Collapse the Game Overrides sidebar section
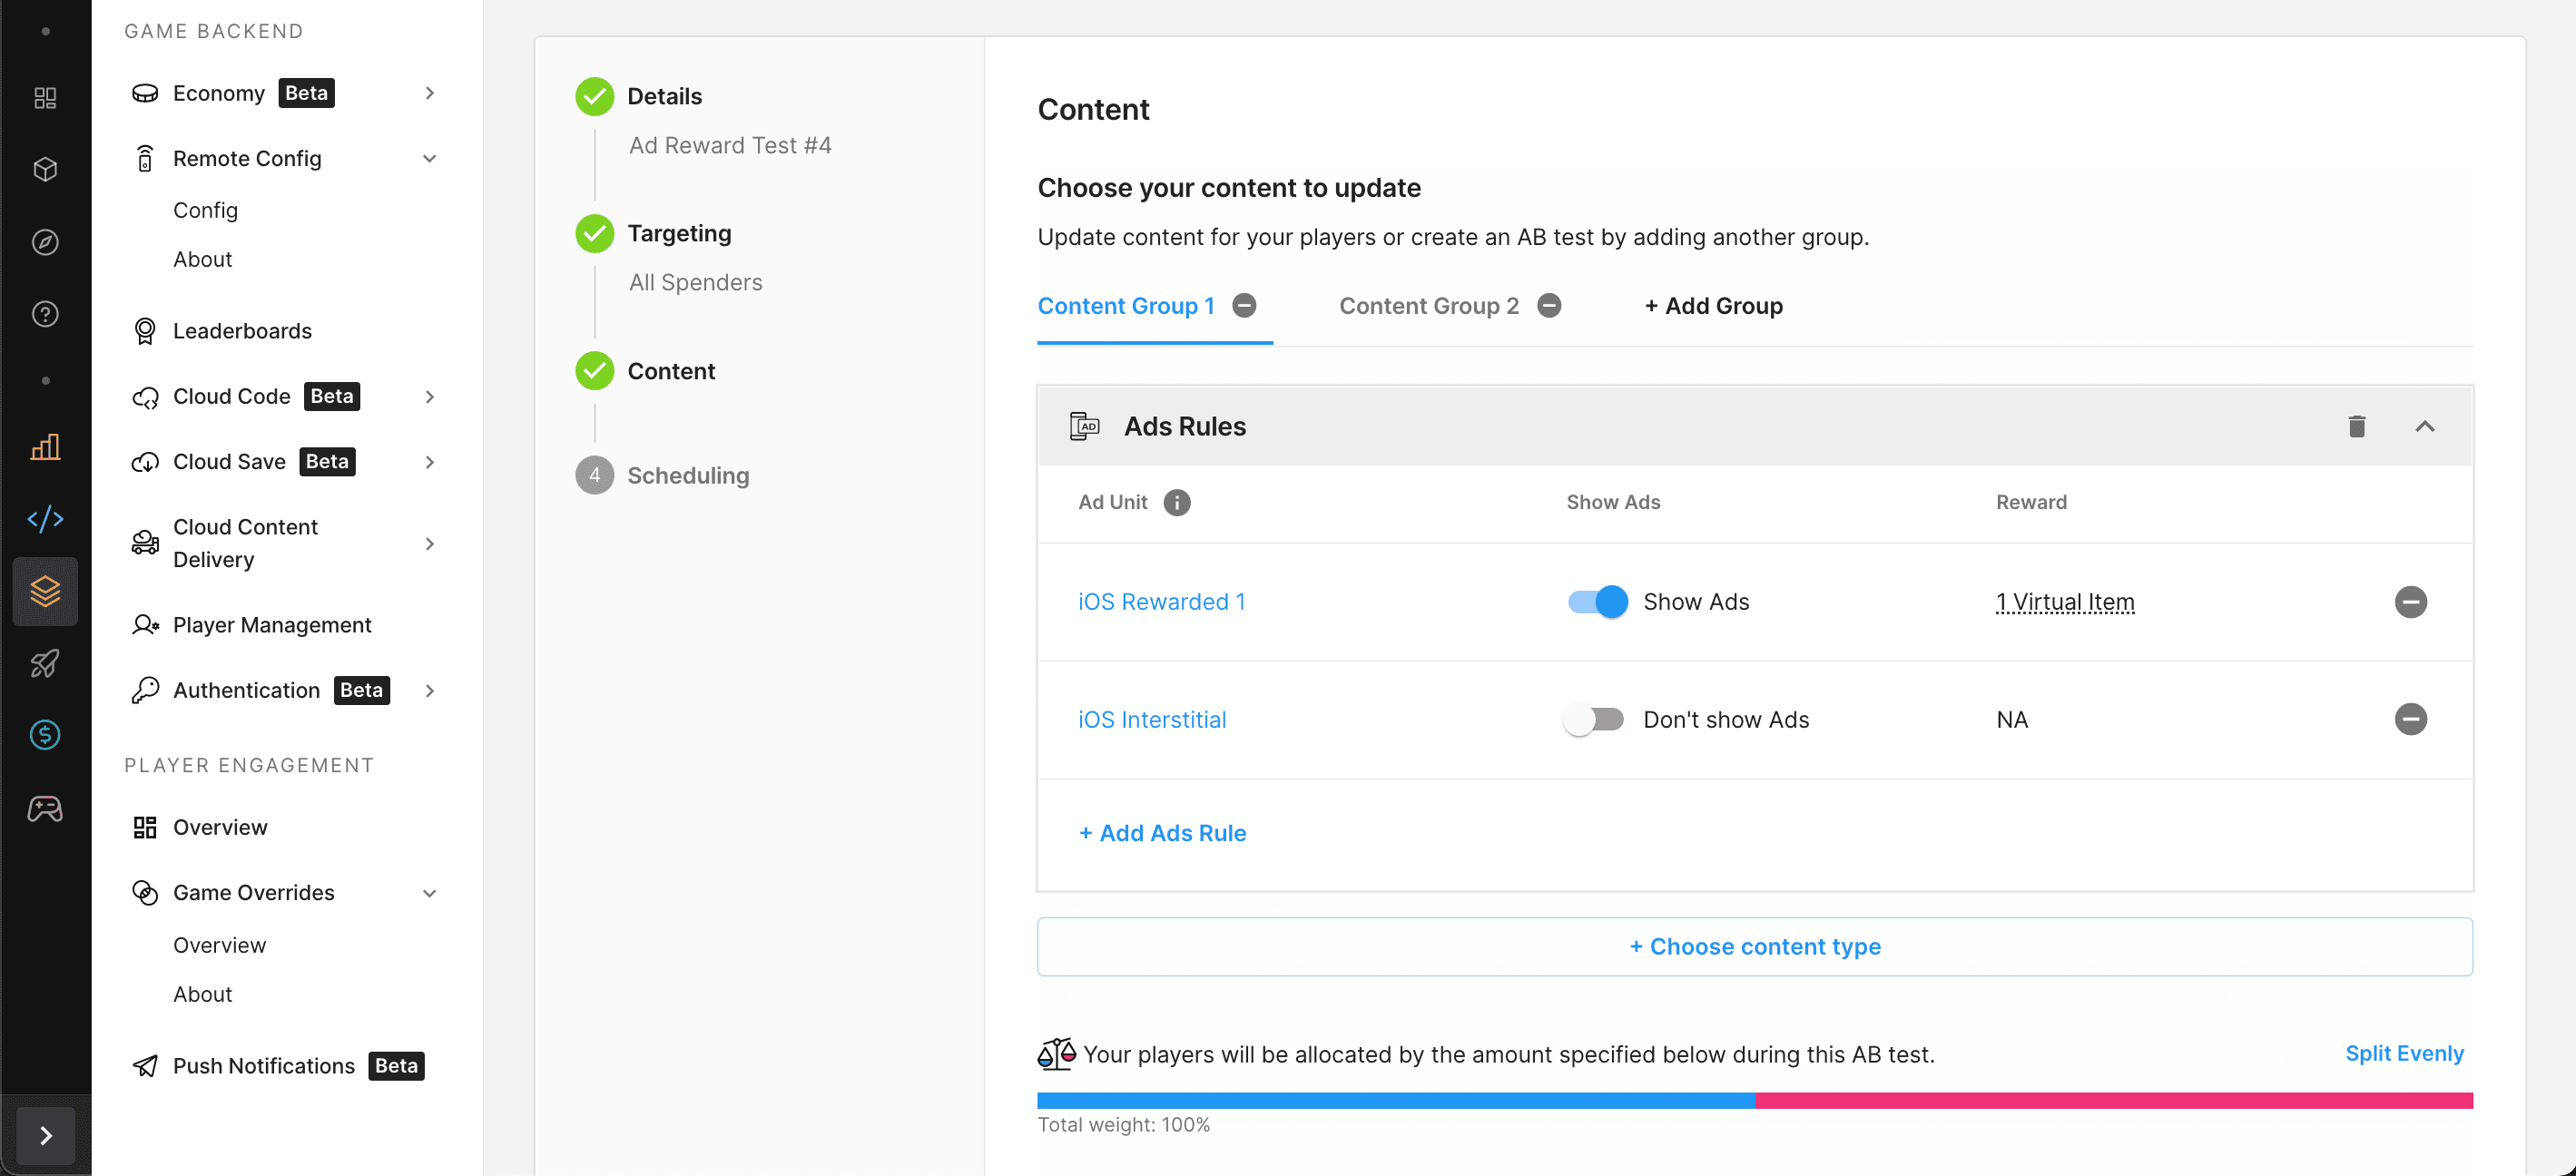Viewport: 2576px width, 1176px height. pos(429,893)
